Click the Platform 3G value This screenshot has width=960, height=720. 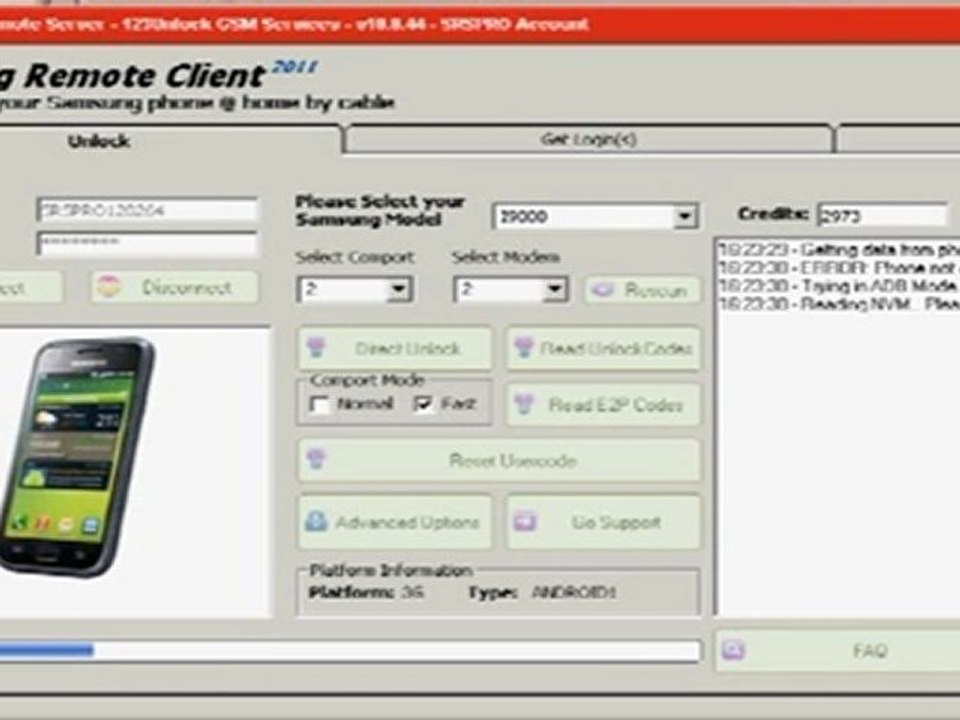click(413, 592)
